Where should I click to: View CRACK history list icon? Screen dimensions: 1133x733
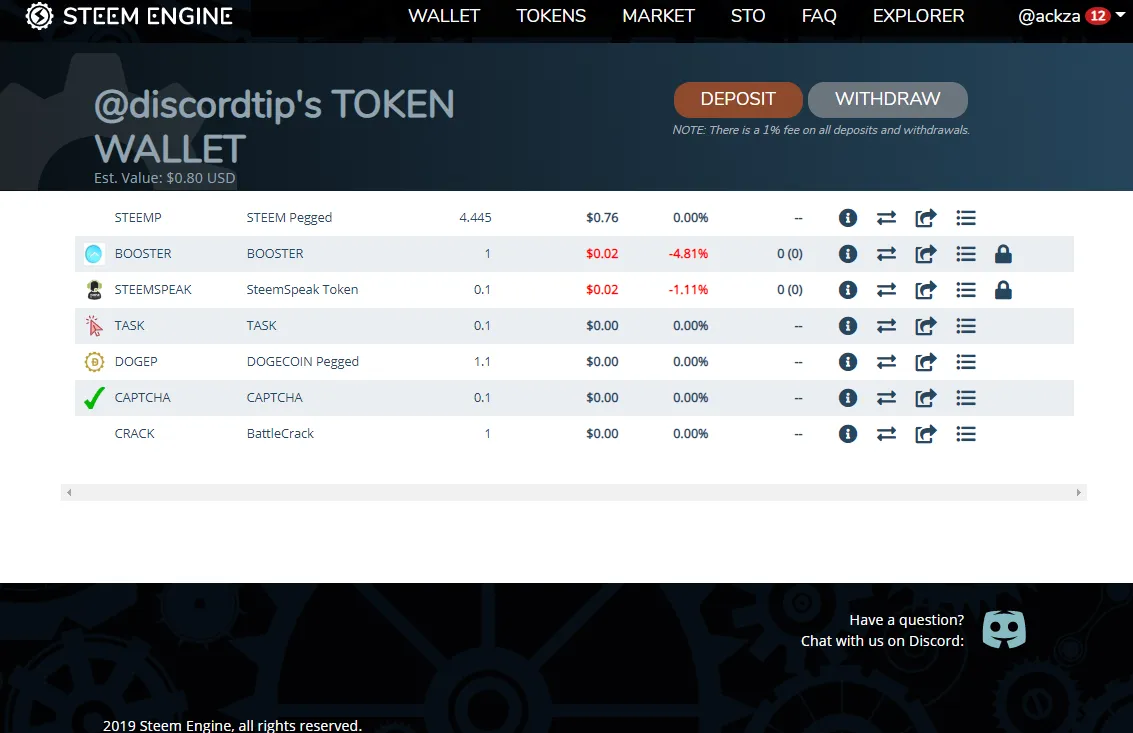[966, 434]
